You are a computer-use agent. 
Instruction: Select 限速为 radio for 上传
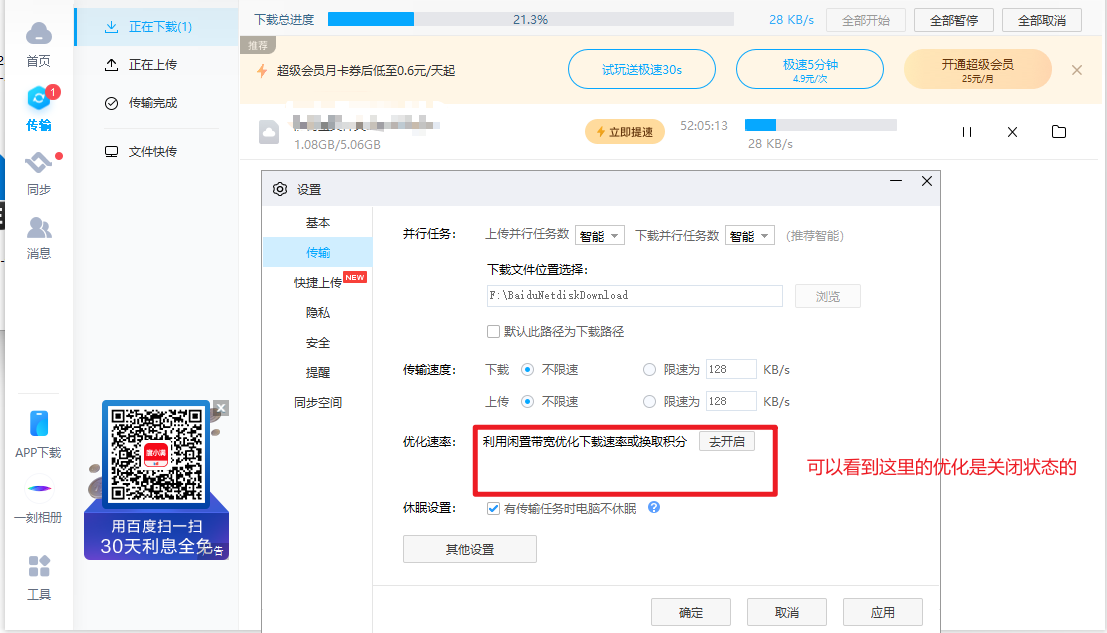(649, 402)
